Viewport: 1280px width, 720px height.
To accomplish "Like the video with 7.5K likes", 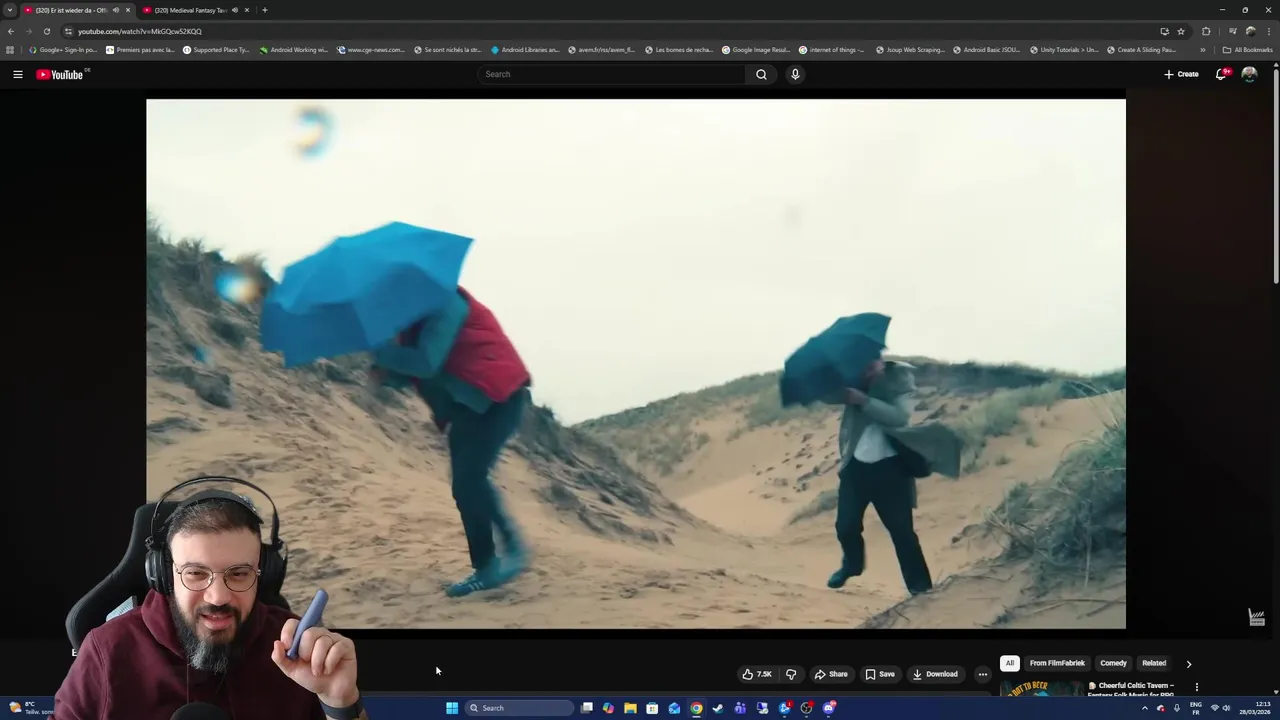I will (x=757, y=674).
